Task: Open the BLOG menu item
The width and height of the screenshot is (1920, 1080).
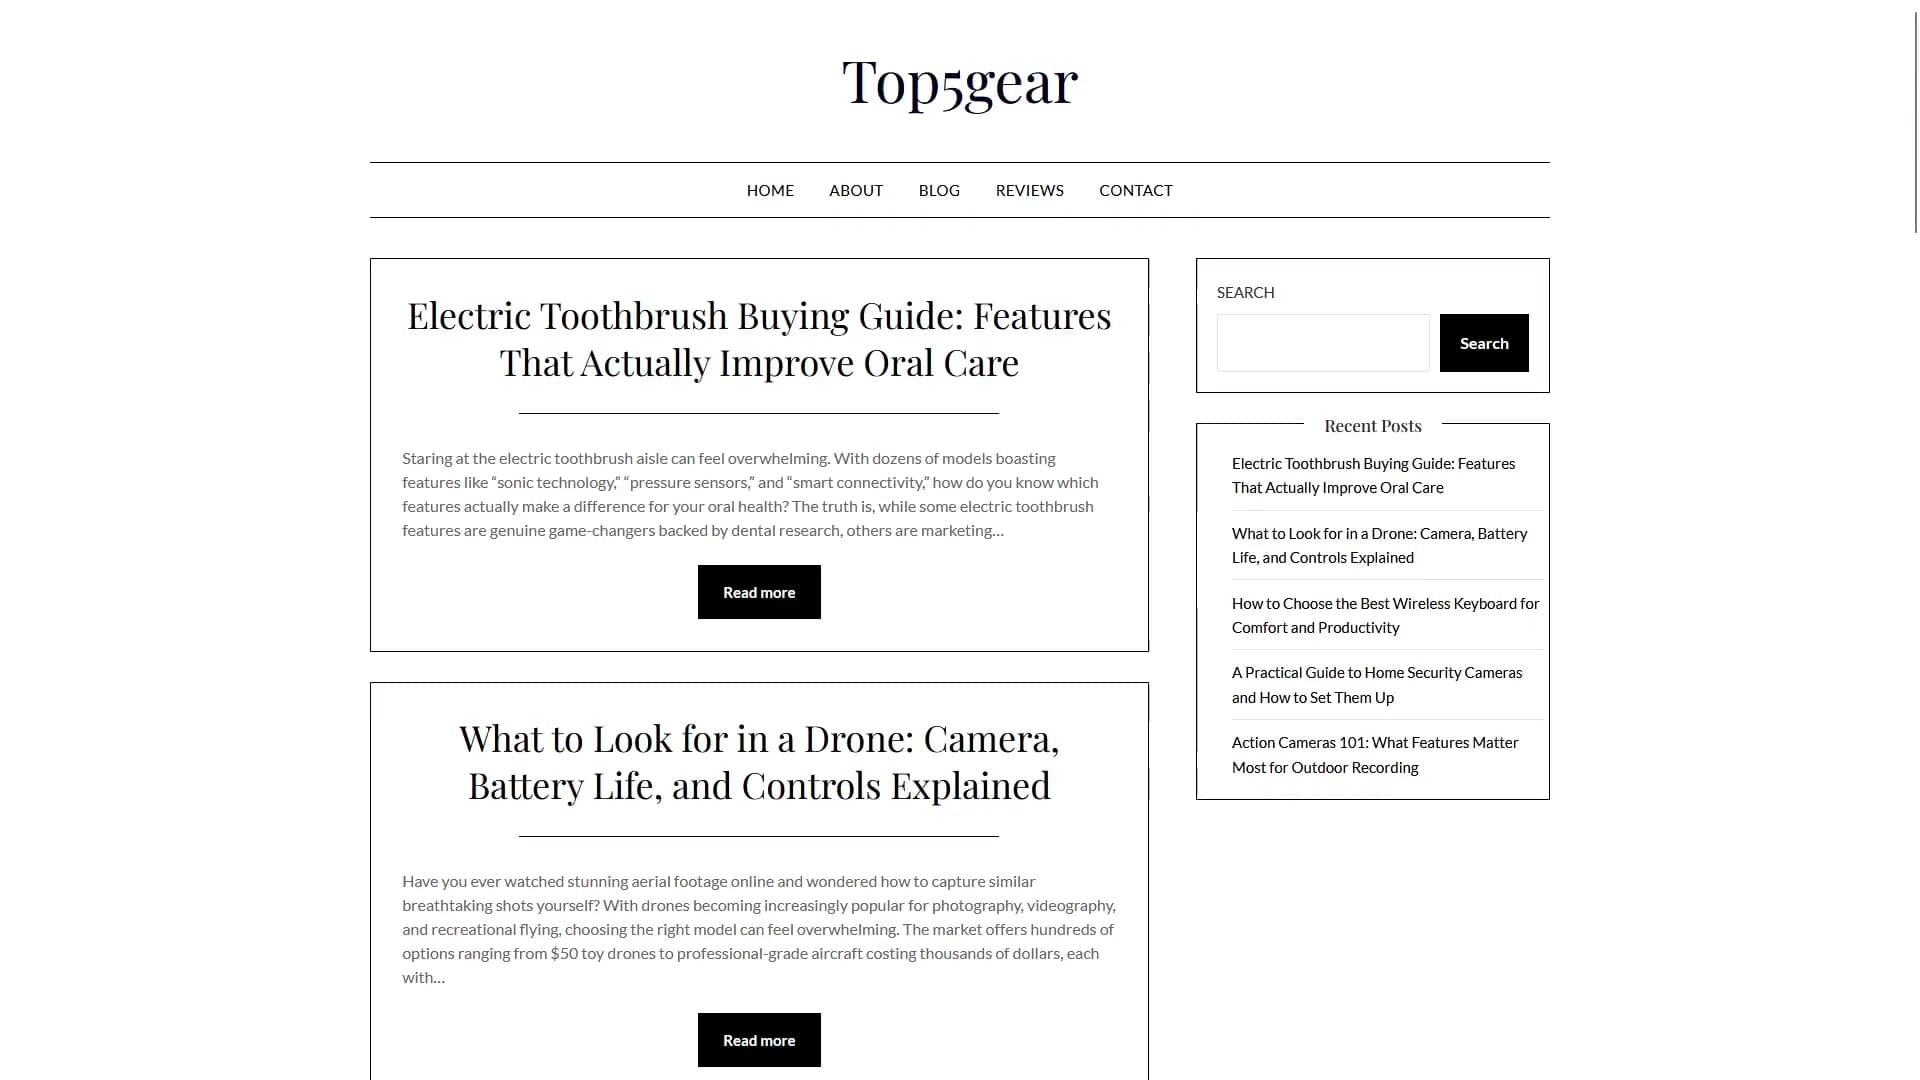Action: (x=939, y=190)
